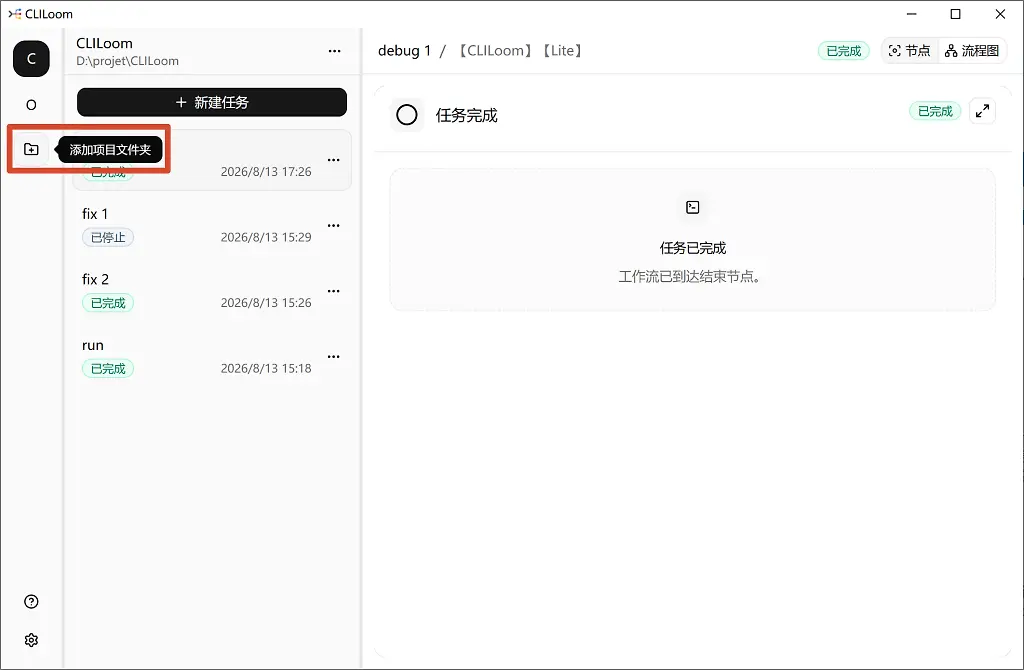Screen dimensions: 1024x670
Task: Switch to the 流程图 (flowchart) view tab
Action: [x=972, y=51]
